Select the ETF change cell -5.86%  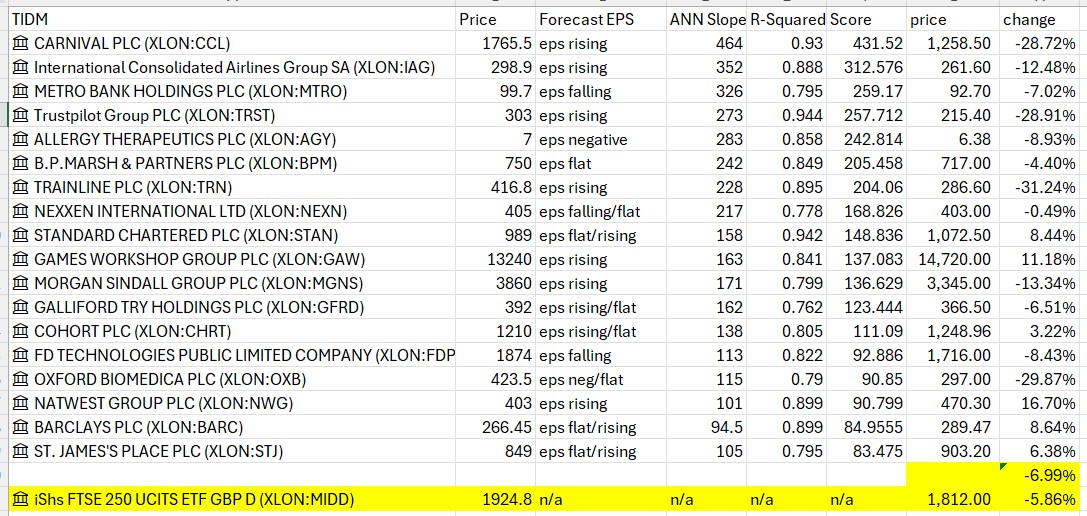(1039, 499)
